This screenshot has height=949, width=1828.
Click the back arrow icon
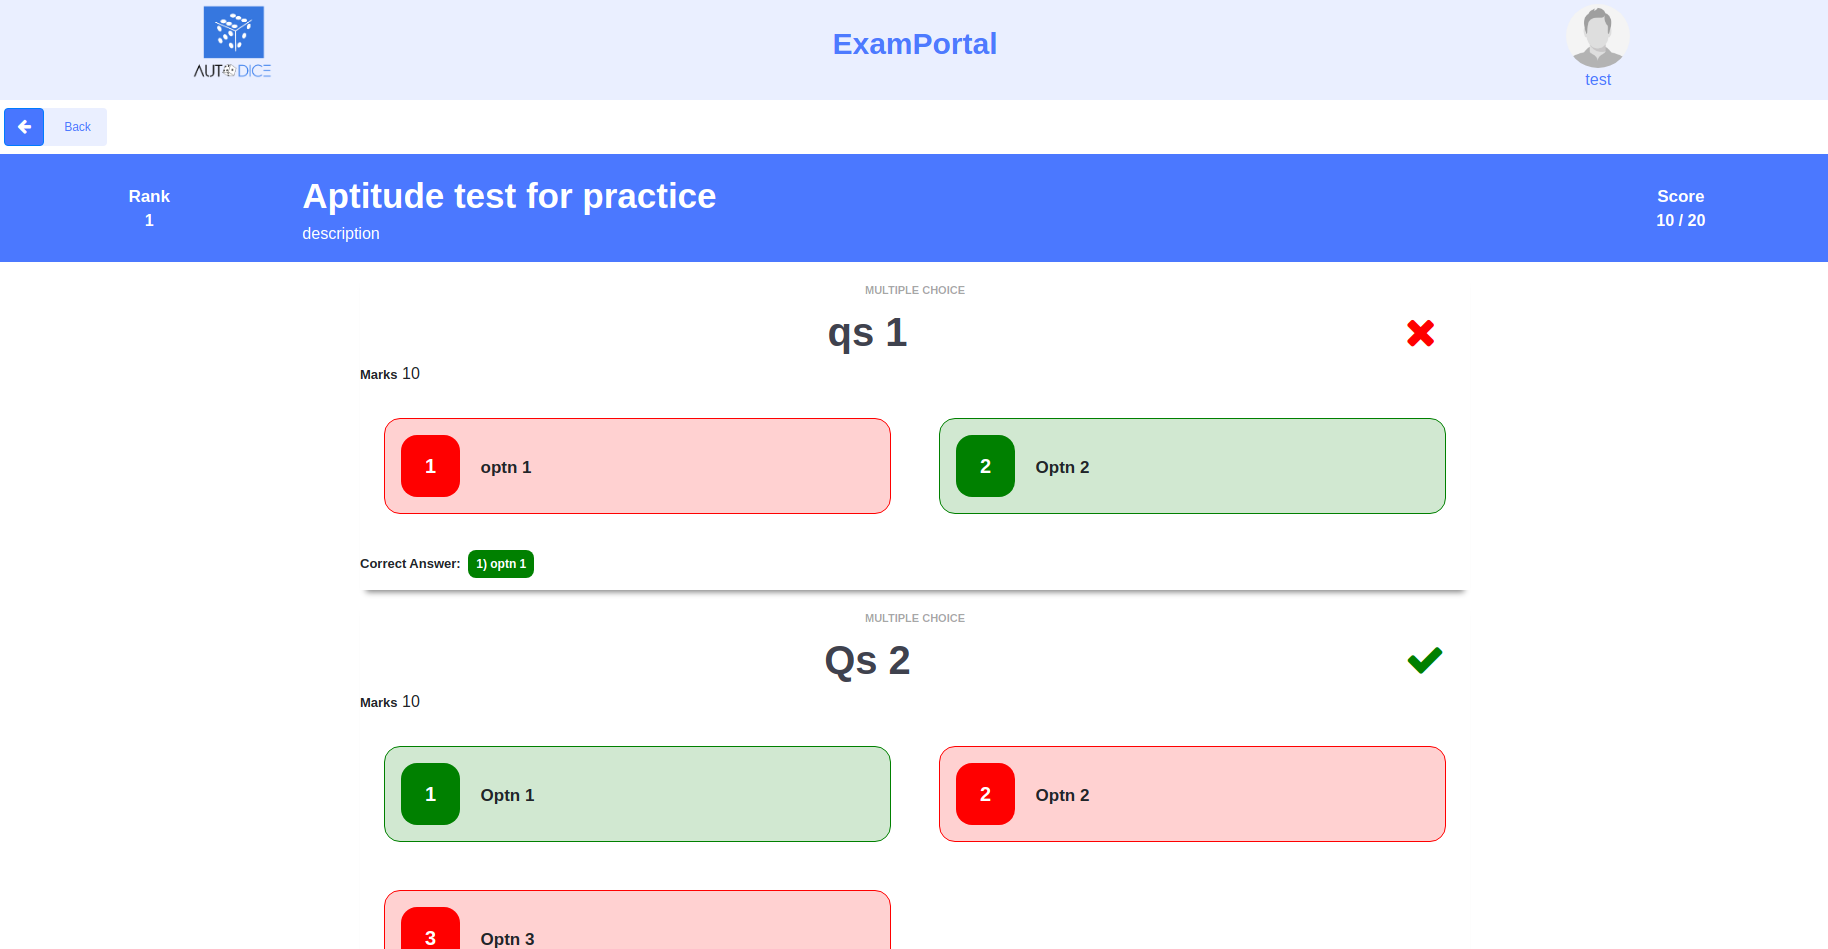(x=24, y=127)
